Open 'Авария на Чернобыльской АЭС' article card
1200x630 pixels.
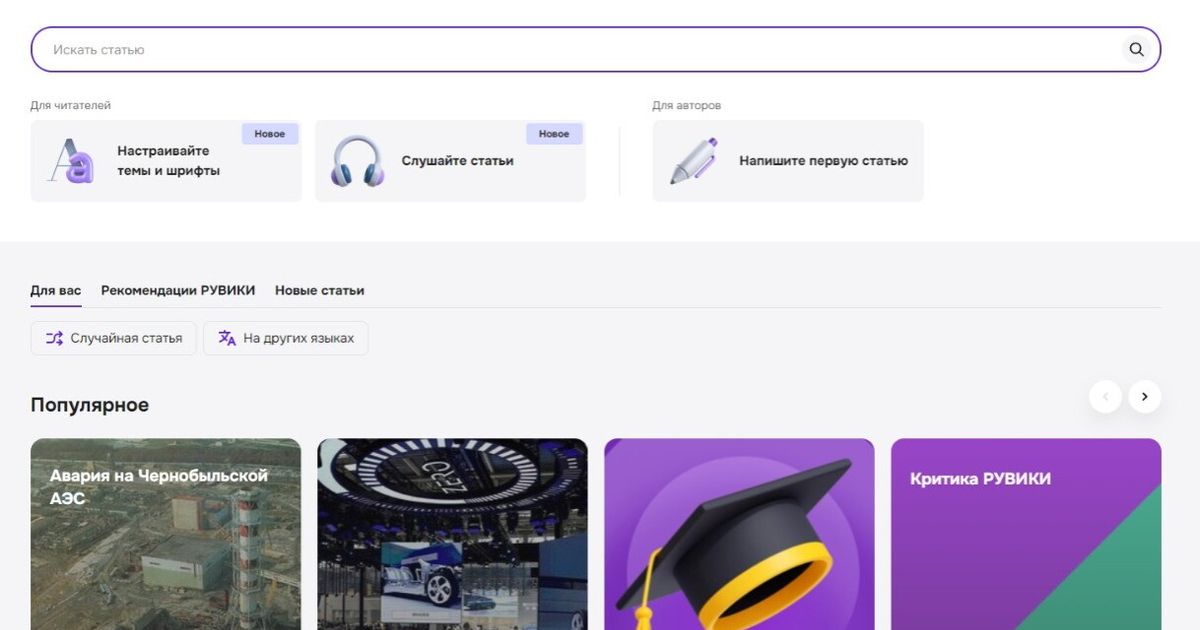pos(166,534)
